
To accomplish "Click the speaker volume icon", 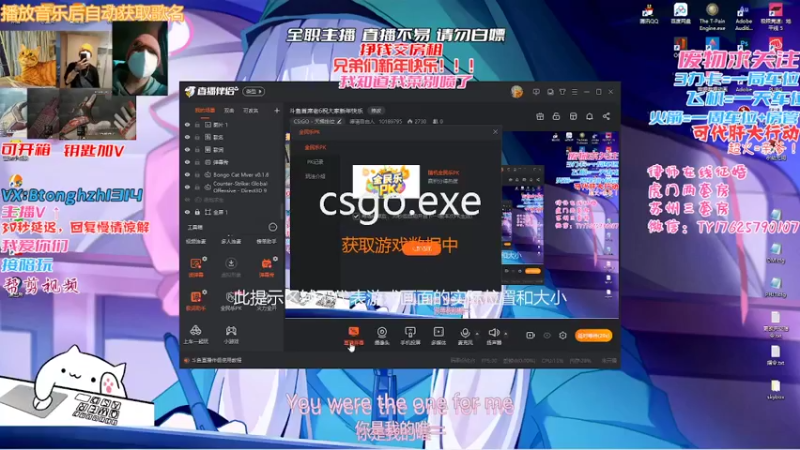I will pos(493,333).
